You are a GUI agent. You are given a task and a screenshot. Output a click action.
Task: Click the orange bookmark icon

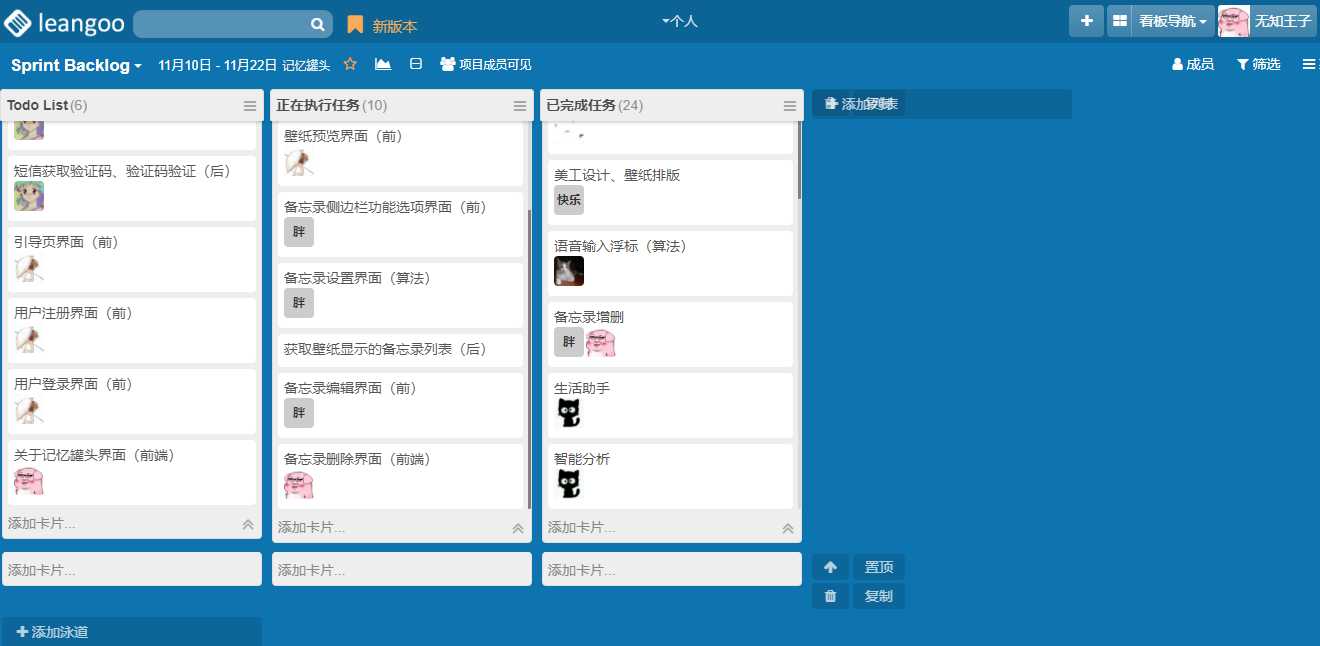(355, 25)
